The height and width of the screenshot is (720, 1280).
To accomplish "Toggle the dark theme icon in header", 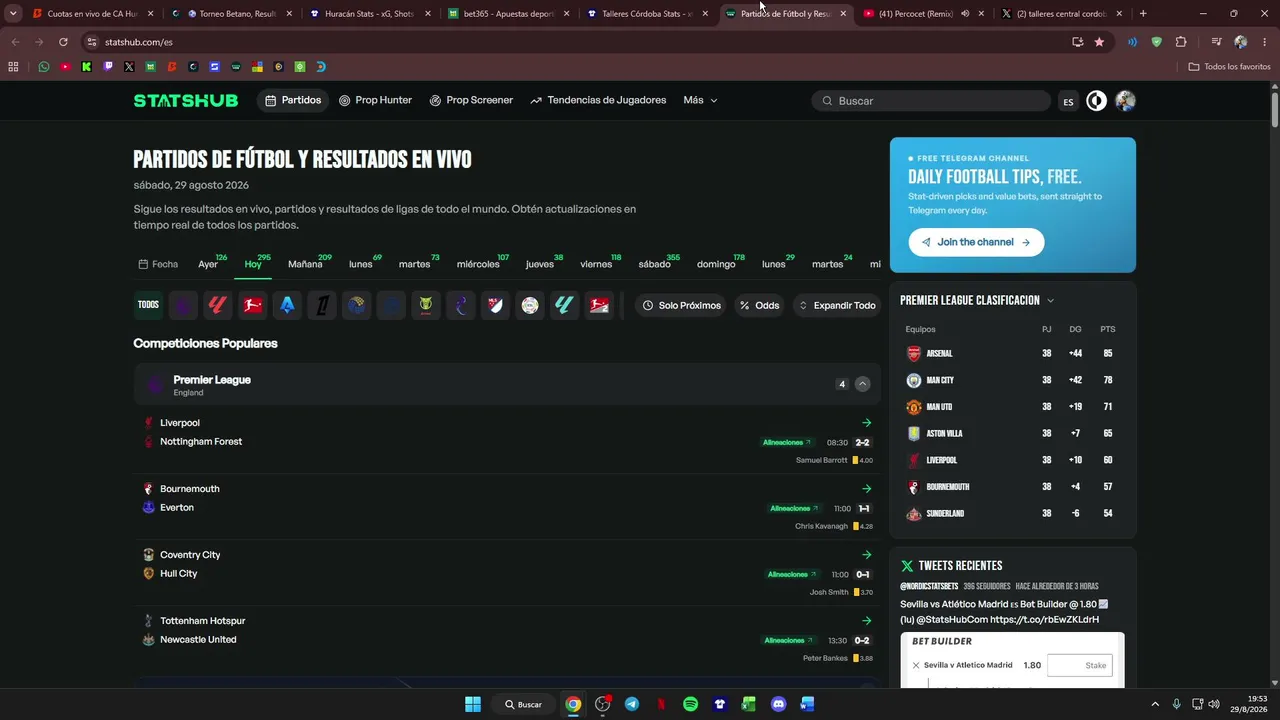I will click(1097, 100).
